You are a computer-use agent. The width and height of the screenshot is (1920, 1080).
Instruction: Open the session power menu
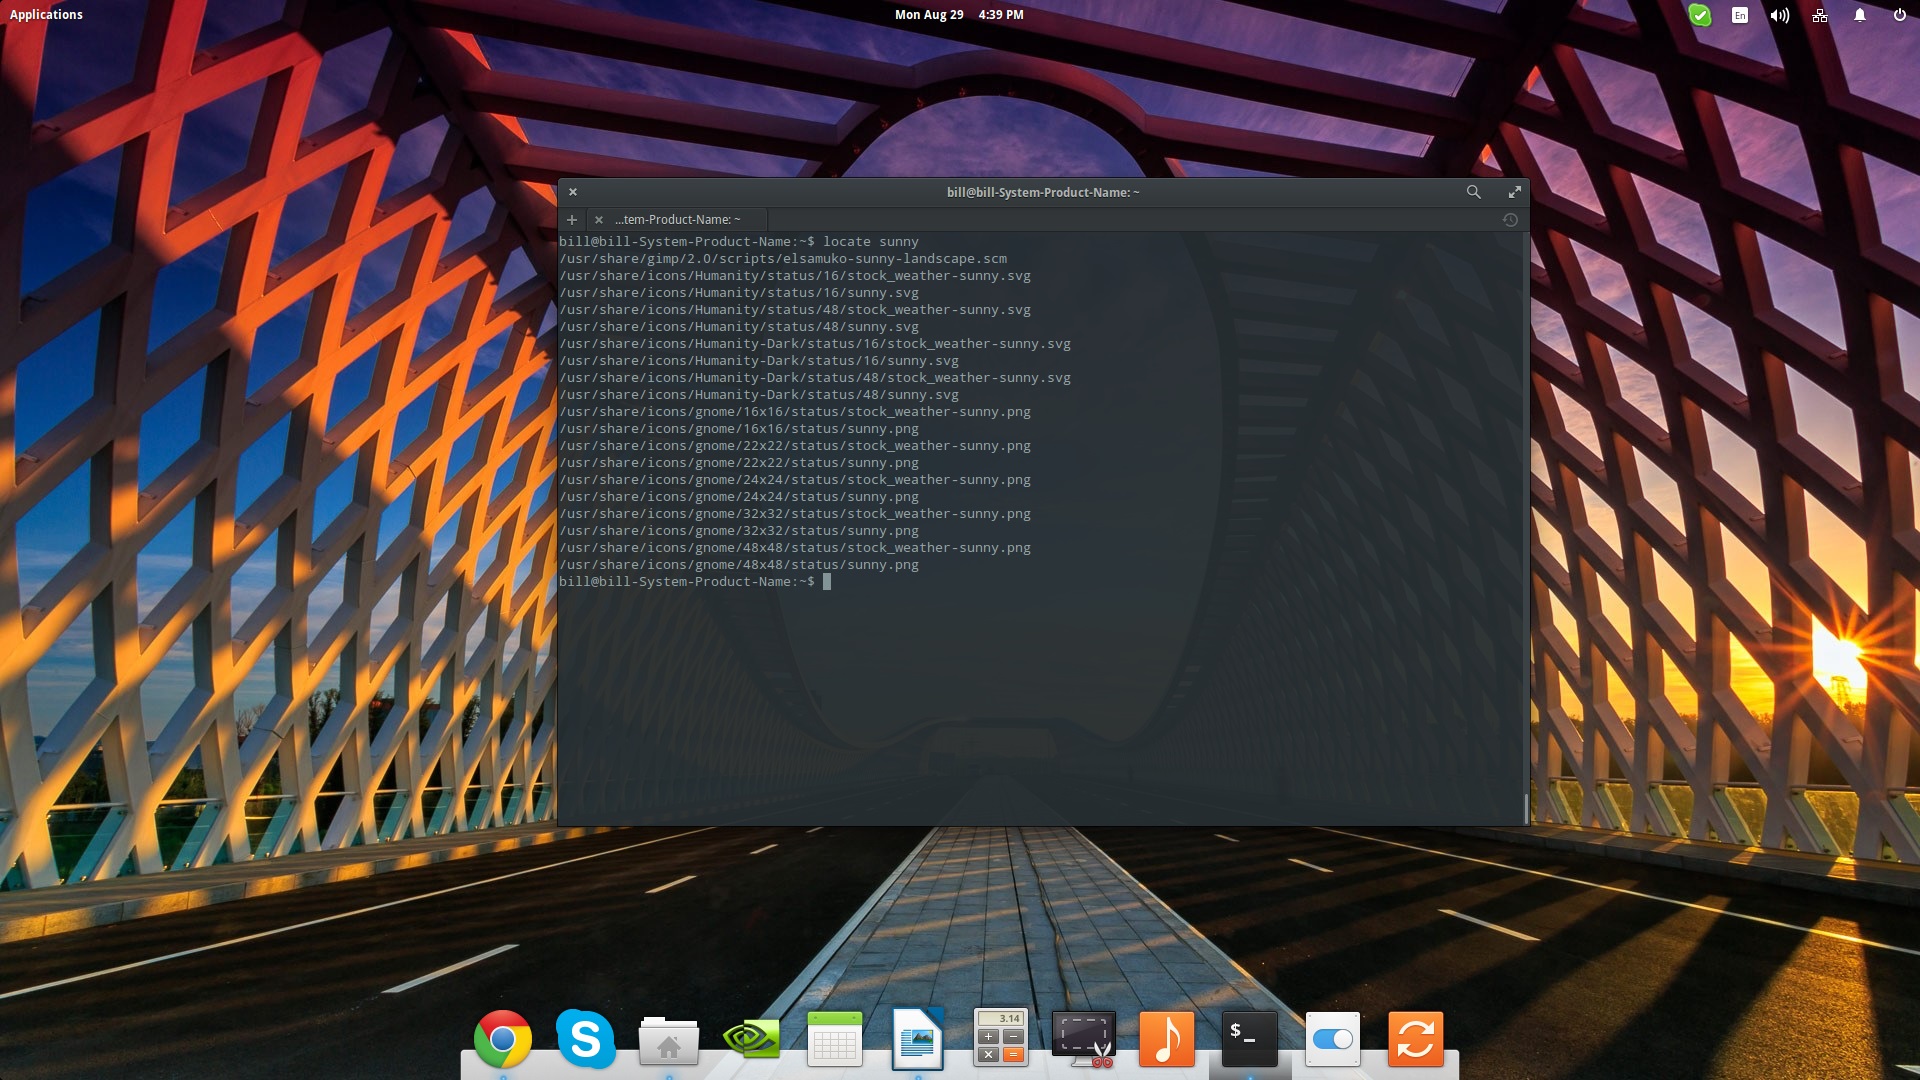coord(1900,15)
